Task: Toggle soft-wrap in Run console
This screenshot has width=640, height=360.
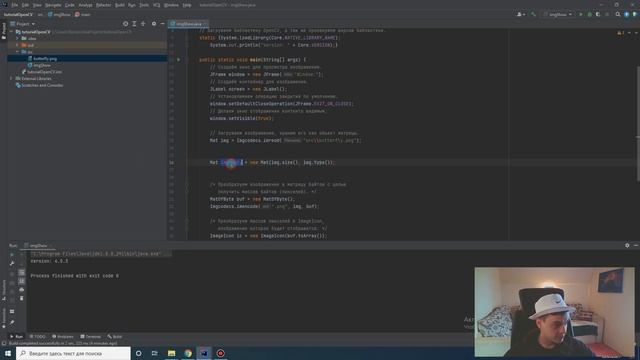Action: 22,272
